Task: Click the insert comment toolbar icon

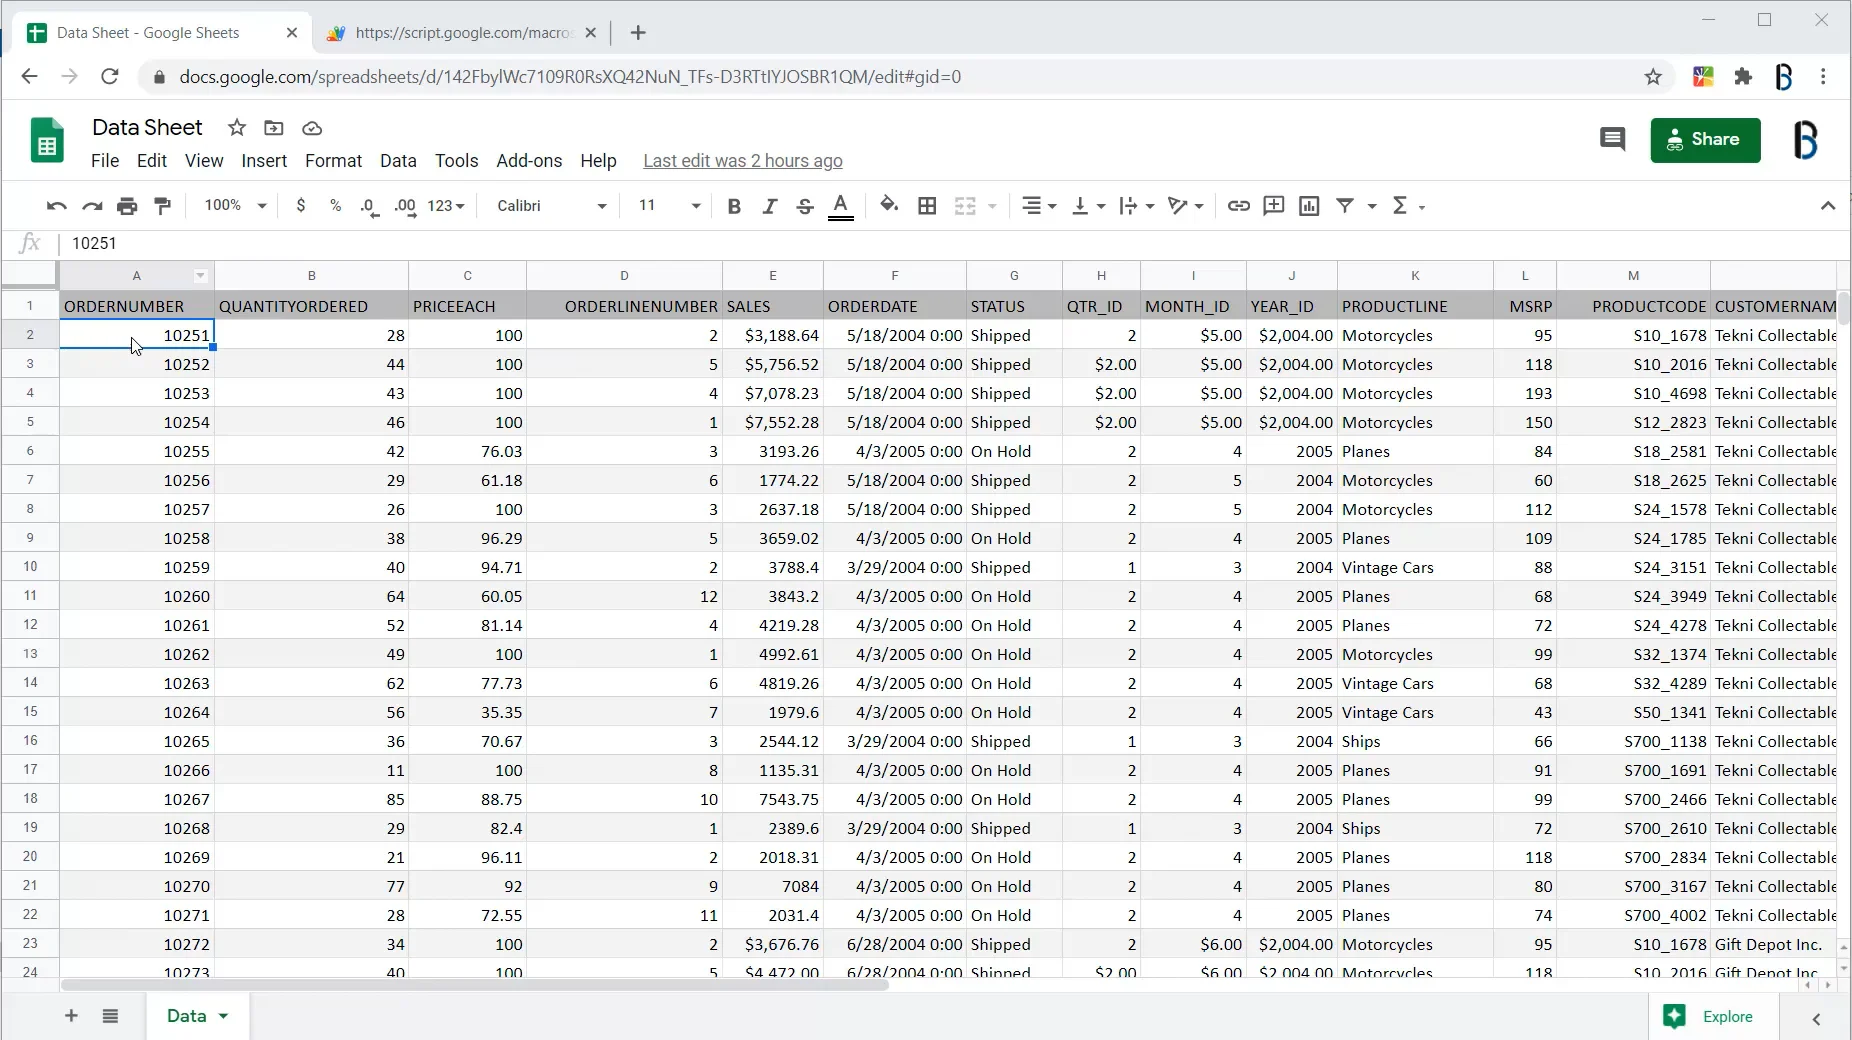Action: [x=1273, y=206]
